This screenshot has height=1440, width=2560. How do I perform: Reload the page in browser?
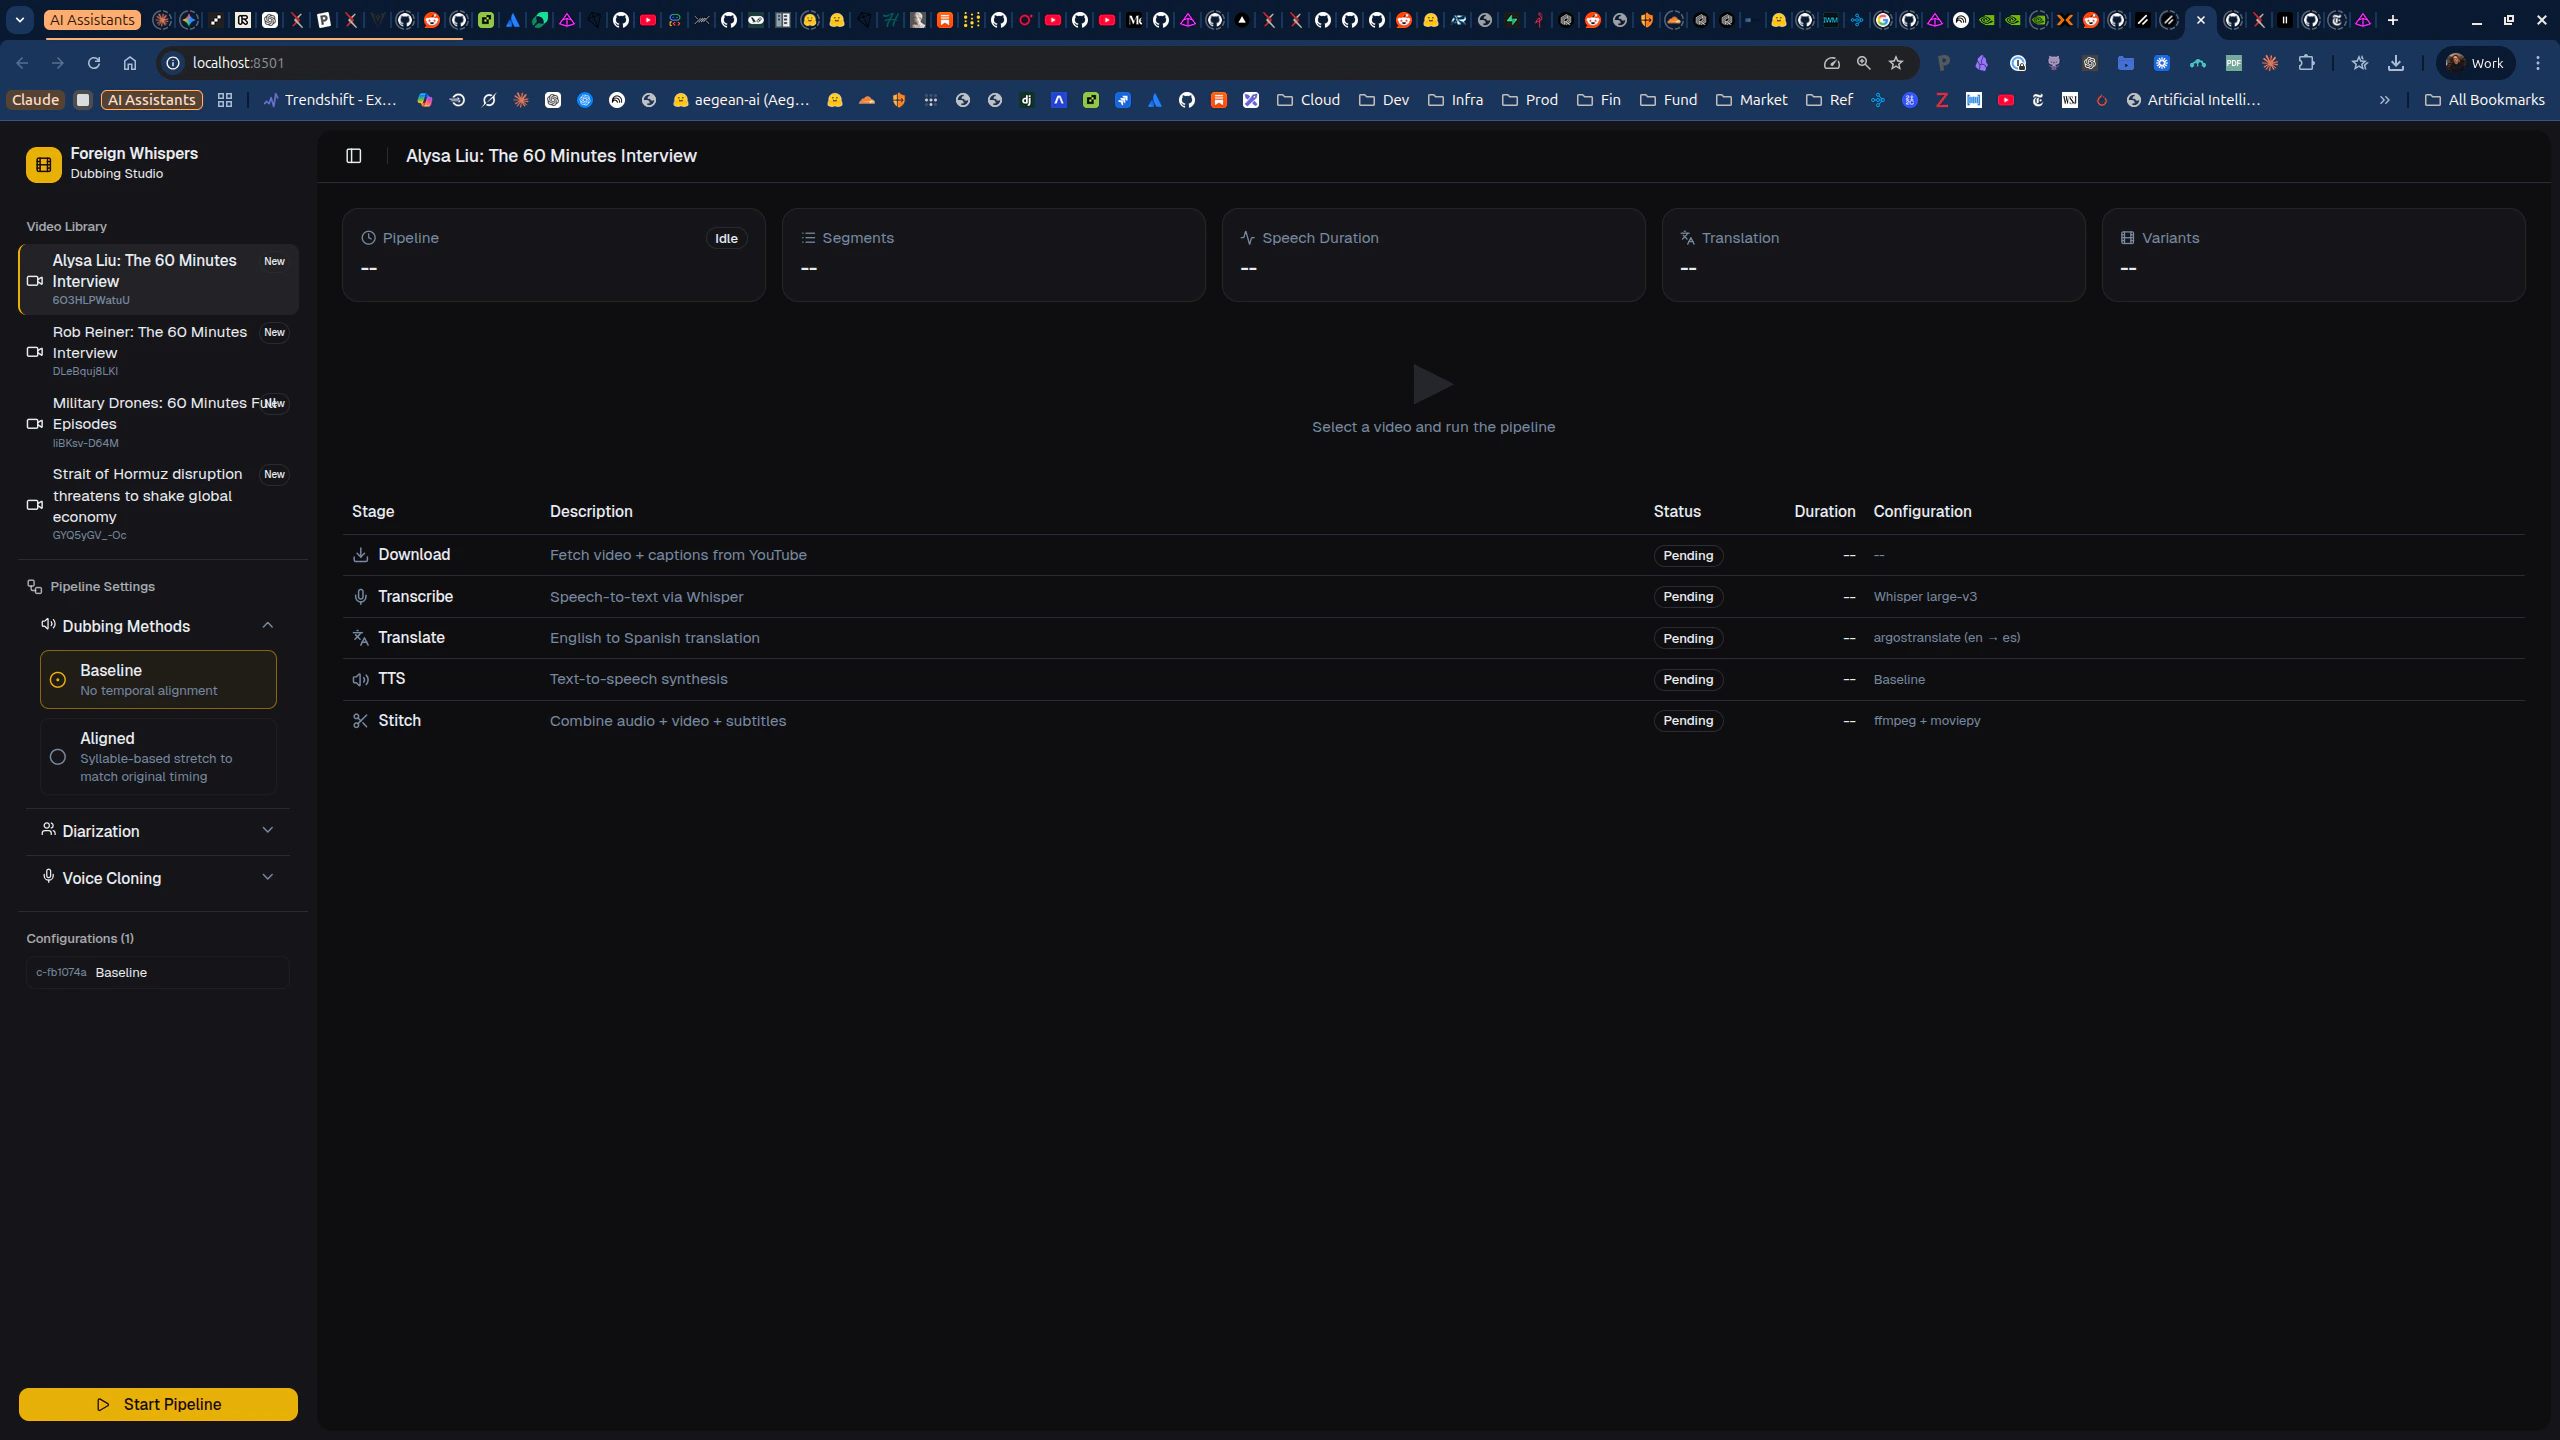click(x=94, y=63)
